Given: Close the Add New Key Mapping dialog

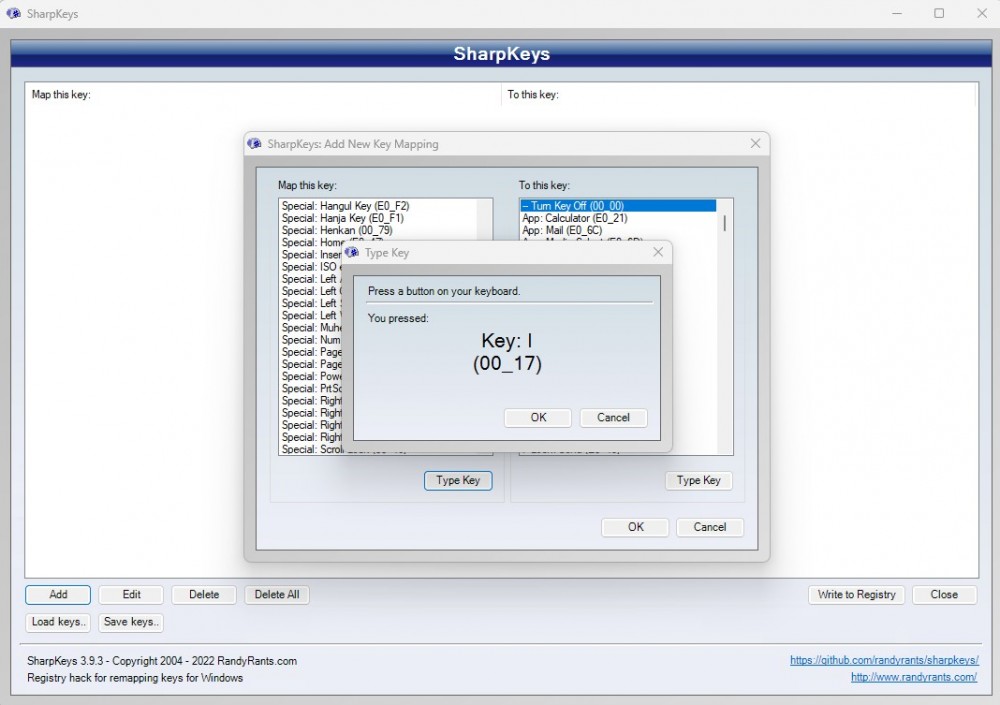Looking at the screenshot, I should click(x=756, y=144).
